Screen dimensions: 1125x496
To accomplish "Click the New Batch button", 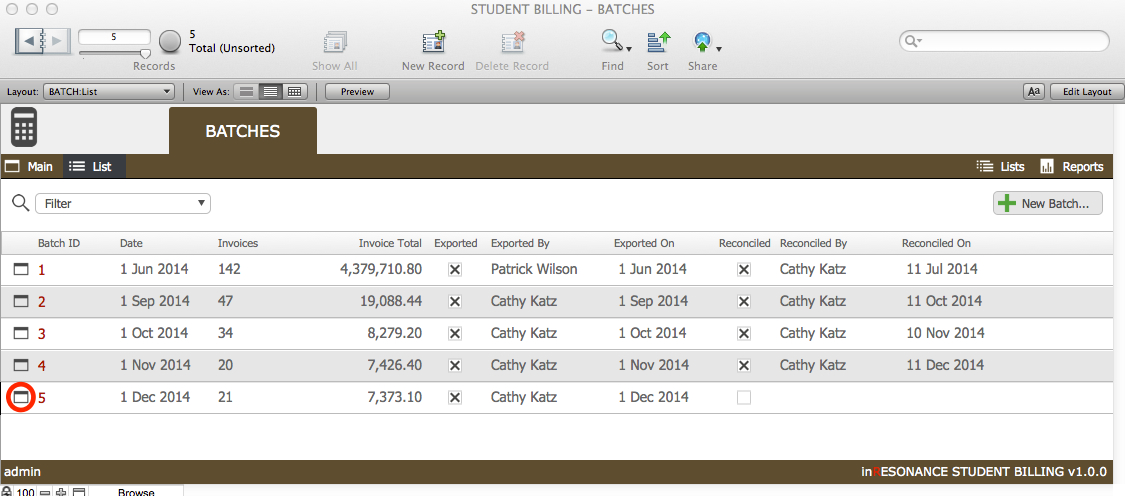I will (x=1048, y=203).
